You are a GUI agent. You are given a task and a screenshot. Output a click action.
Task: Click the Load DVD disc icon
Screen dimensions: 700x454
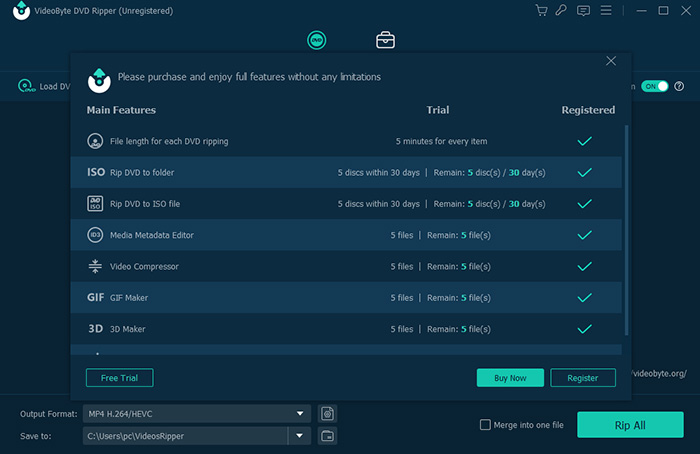26,86
